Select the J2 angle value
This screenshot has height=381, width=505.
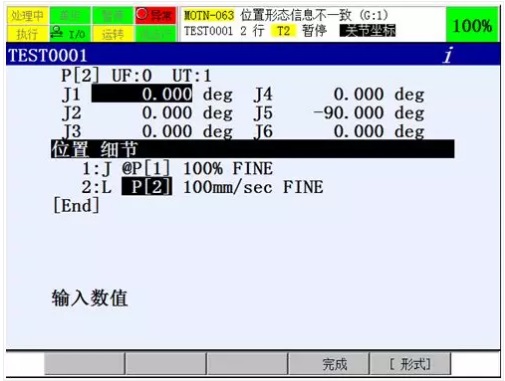167,113
